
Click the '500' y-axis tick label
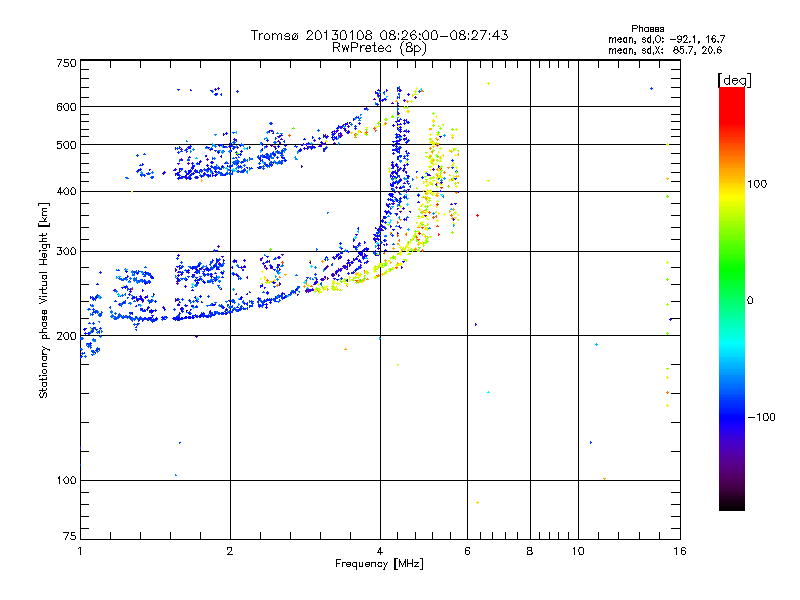coord(66,145)
